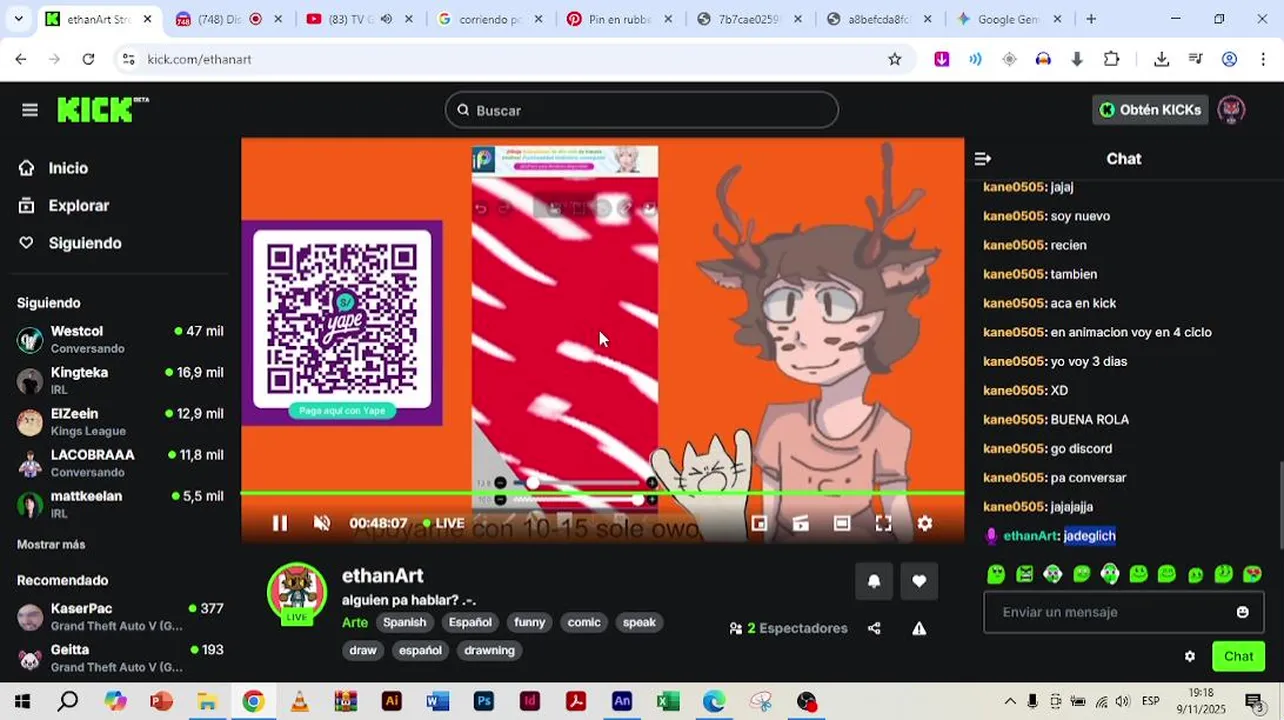Click the comic tag

(x=584, y=622)
